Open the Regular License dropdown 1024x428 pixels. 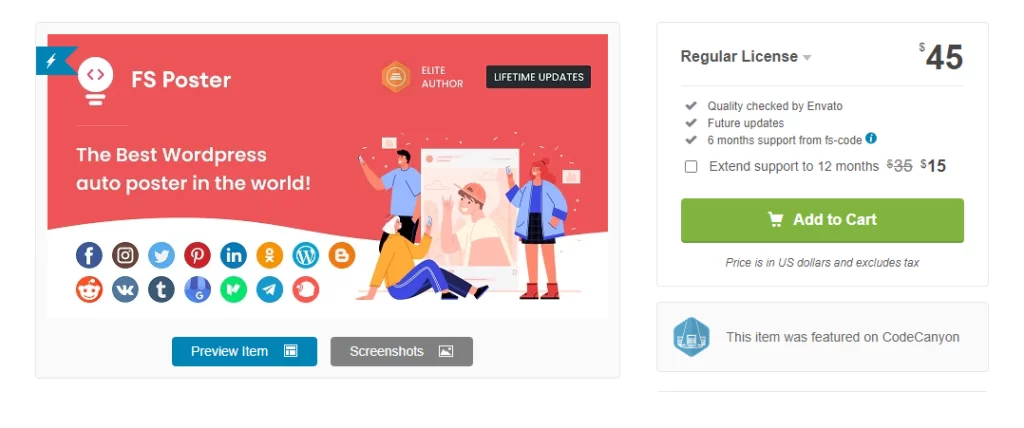point(746,57)
